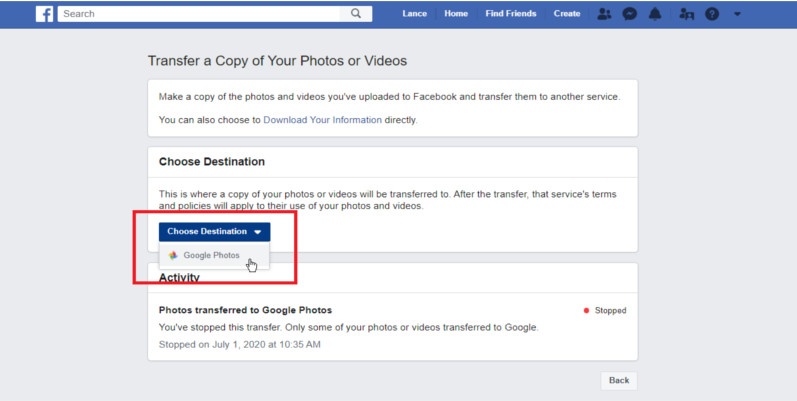Open the Friend Requests icon

pyautogui.click(x=604, y=14)
